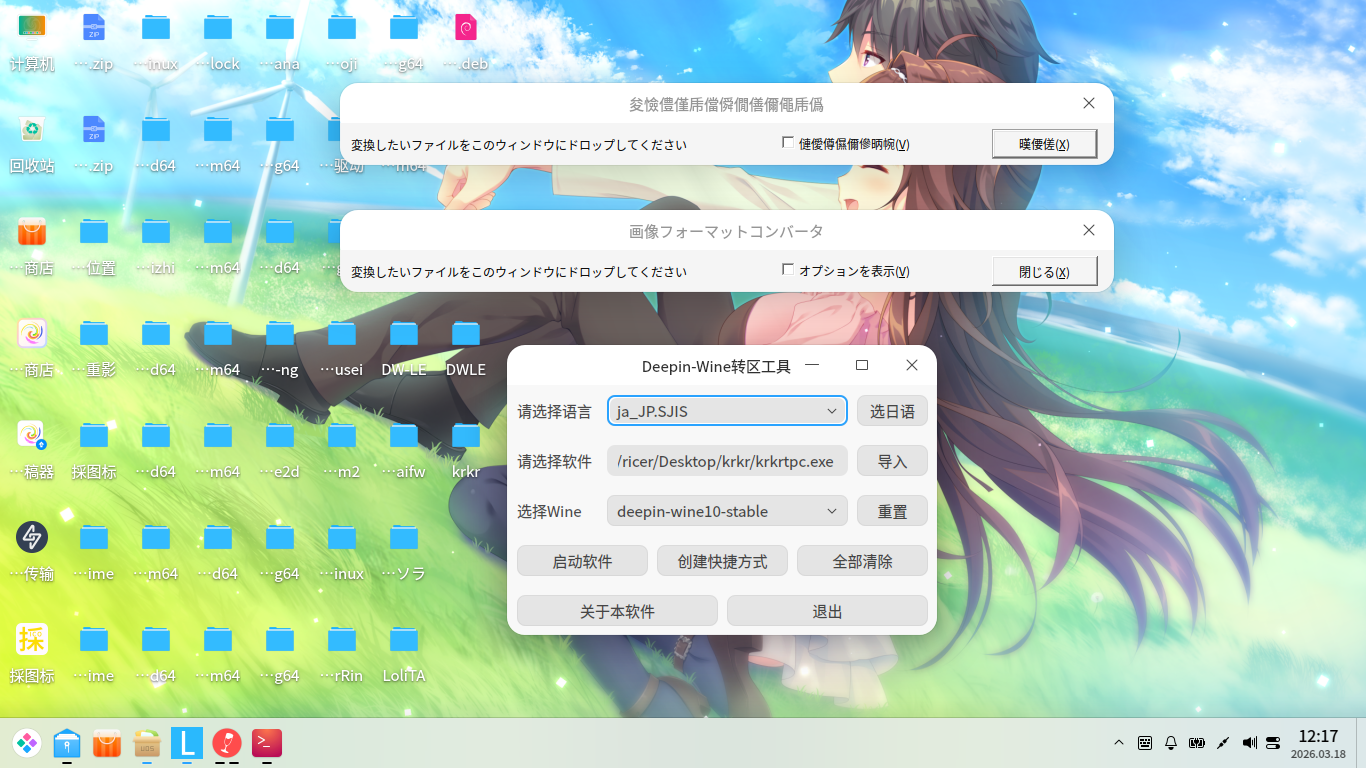Select the folder labeled …izhi
The image size is (1366, 768).
pyautogui.click(x=156, y=231)
